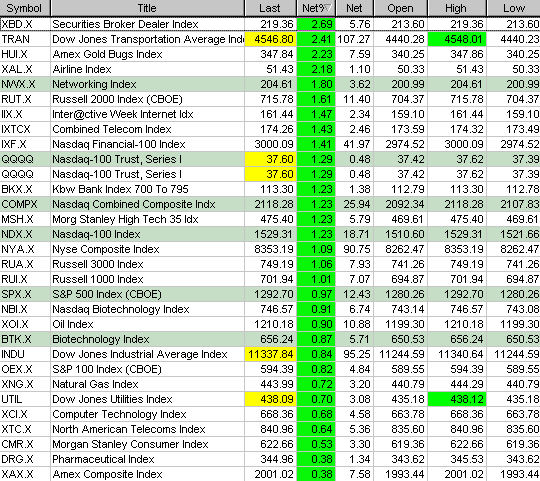The width and height of the screenshot is (540, 481).
Task: Select Russell 3000 Index title
Action: tap(98, 264)
